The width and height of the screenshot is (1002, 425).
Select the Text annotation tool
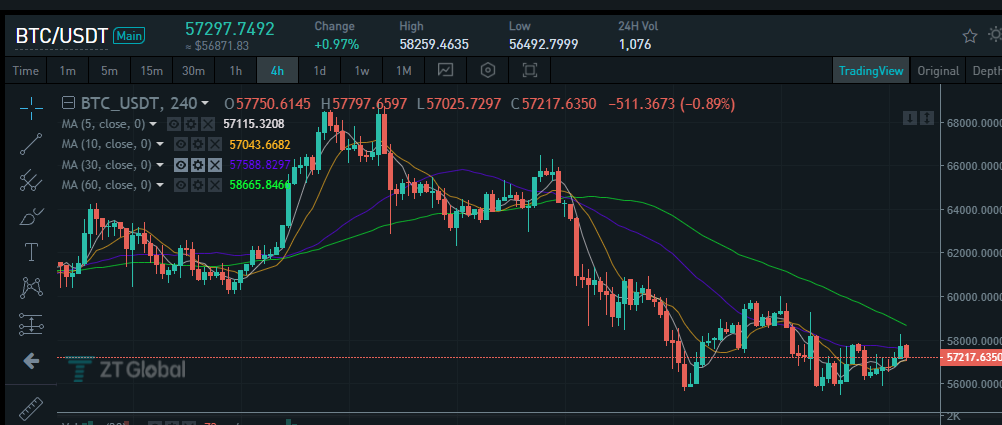31,252
